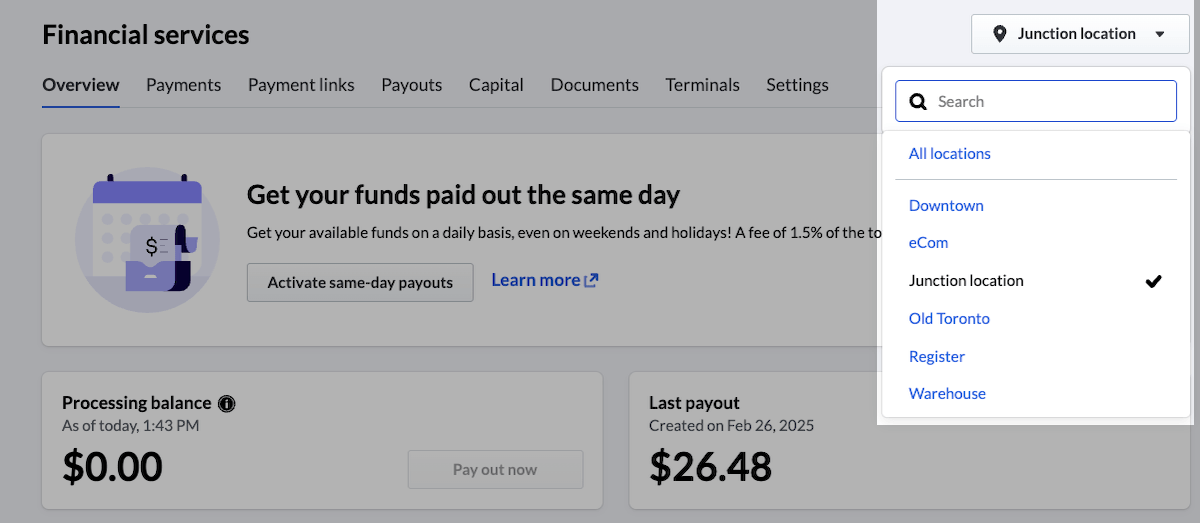The image size is (1200, 523).
Task: Pick the Register location option
Action: click(937, 357)
